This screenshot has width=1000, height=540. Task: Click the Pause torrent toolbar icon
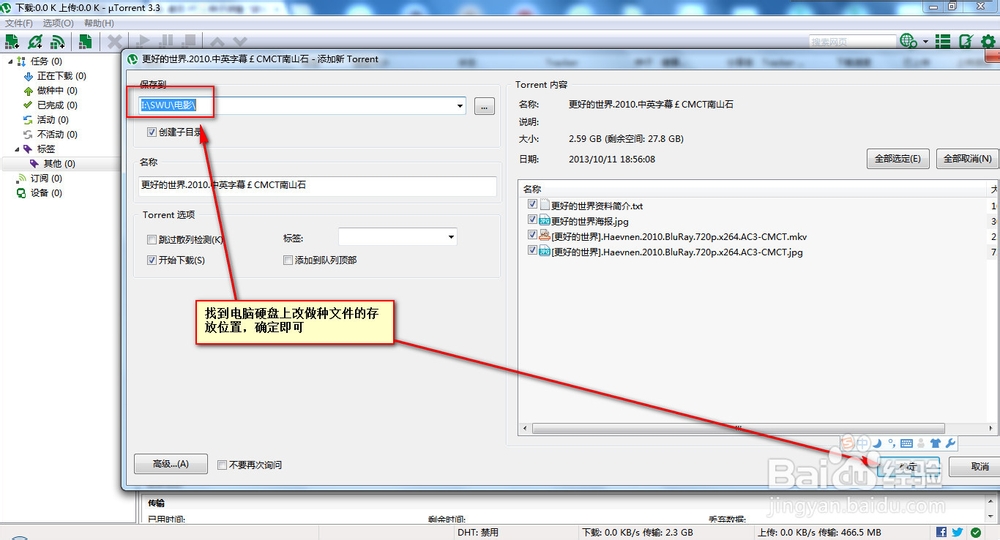click(166, 42)
